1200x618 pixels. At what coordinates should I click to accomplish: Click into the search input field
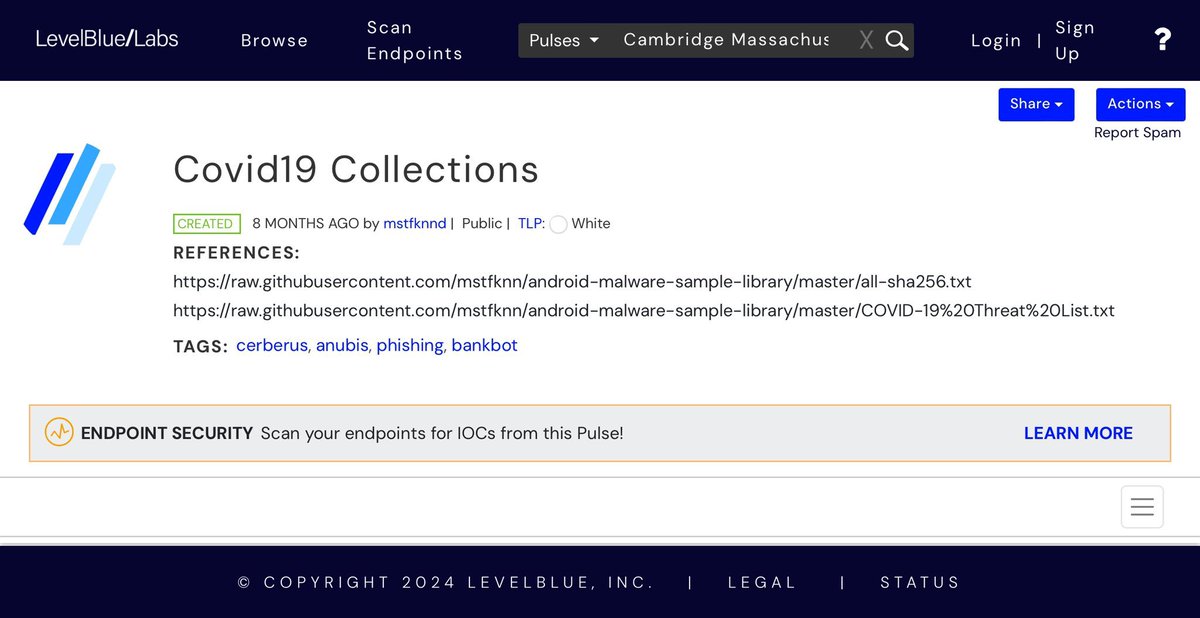pos(726,40)
